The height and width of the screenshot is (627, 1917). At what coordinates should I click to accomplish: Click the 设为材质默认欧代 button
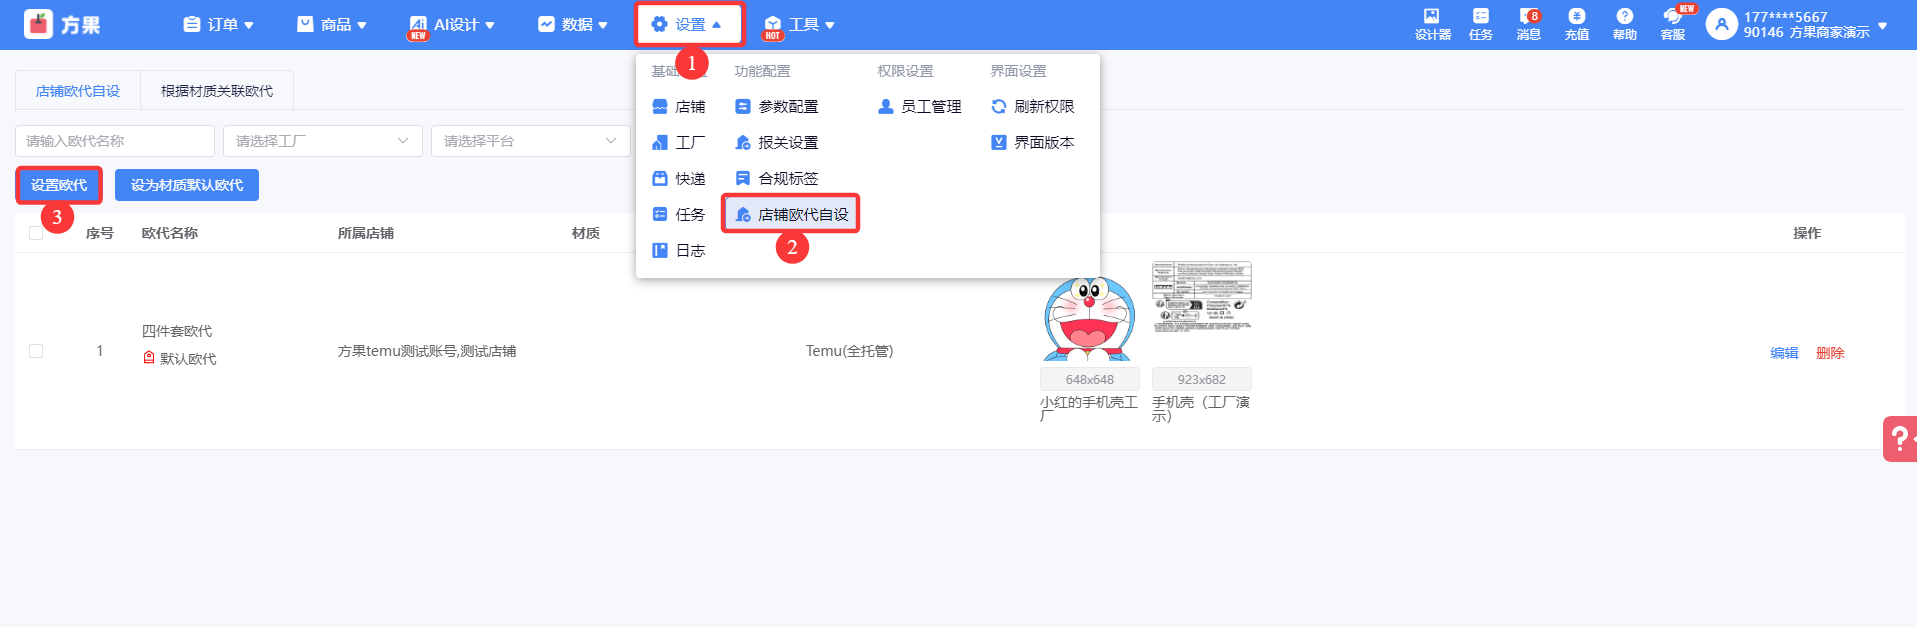point(187,185)
